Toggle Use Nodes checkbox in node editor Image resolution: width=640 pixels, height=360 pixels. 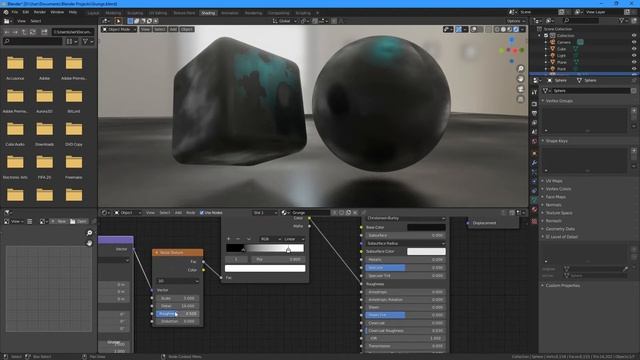pos(202,213)
